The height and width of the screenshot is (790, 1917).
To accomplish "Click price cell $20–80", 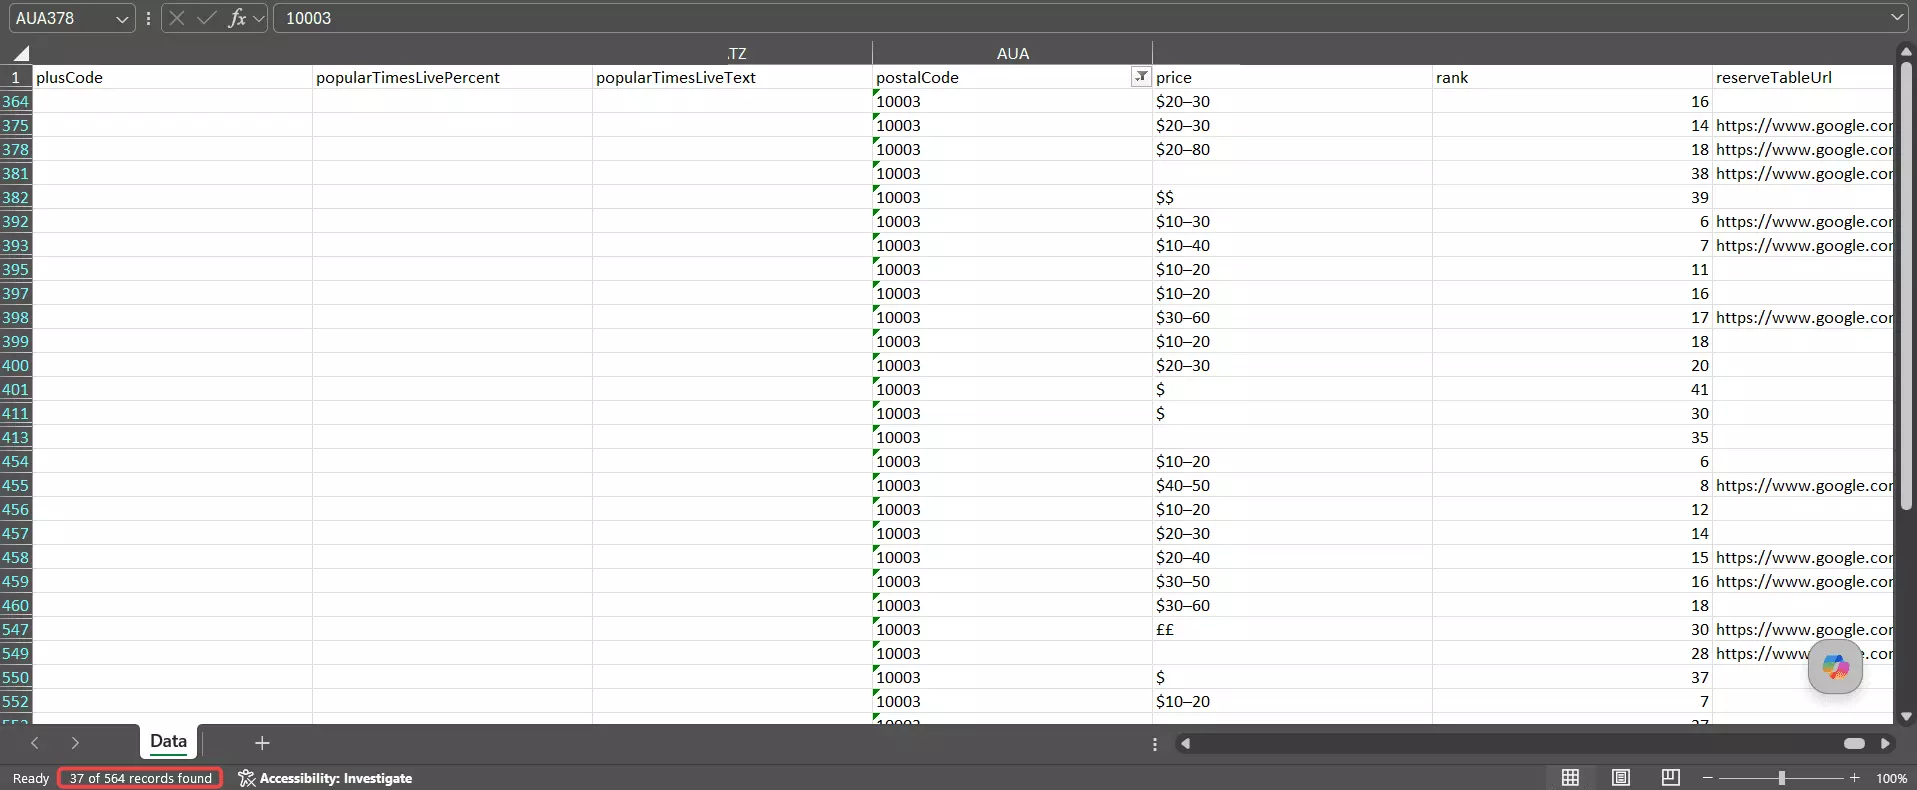I will [1292, 149].
